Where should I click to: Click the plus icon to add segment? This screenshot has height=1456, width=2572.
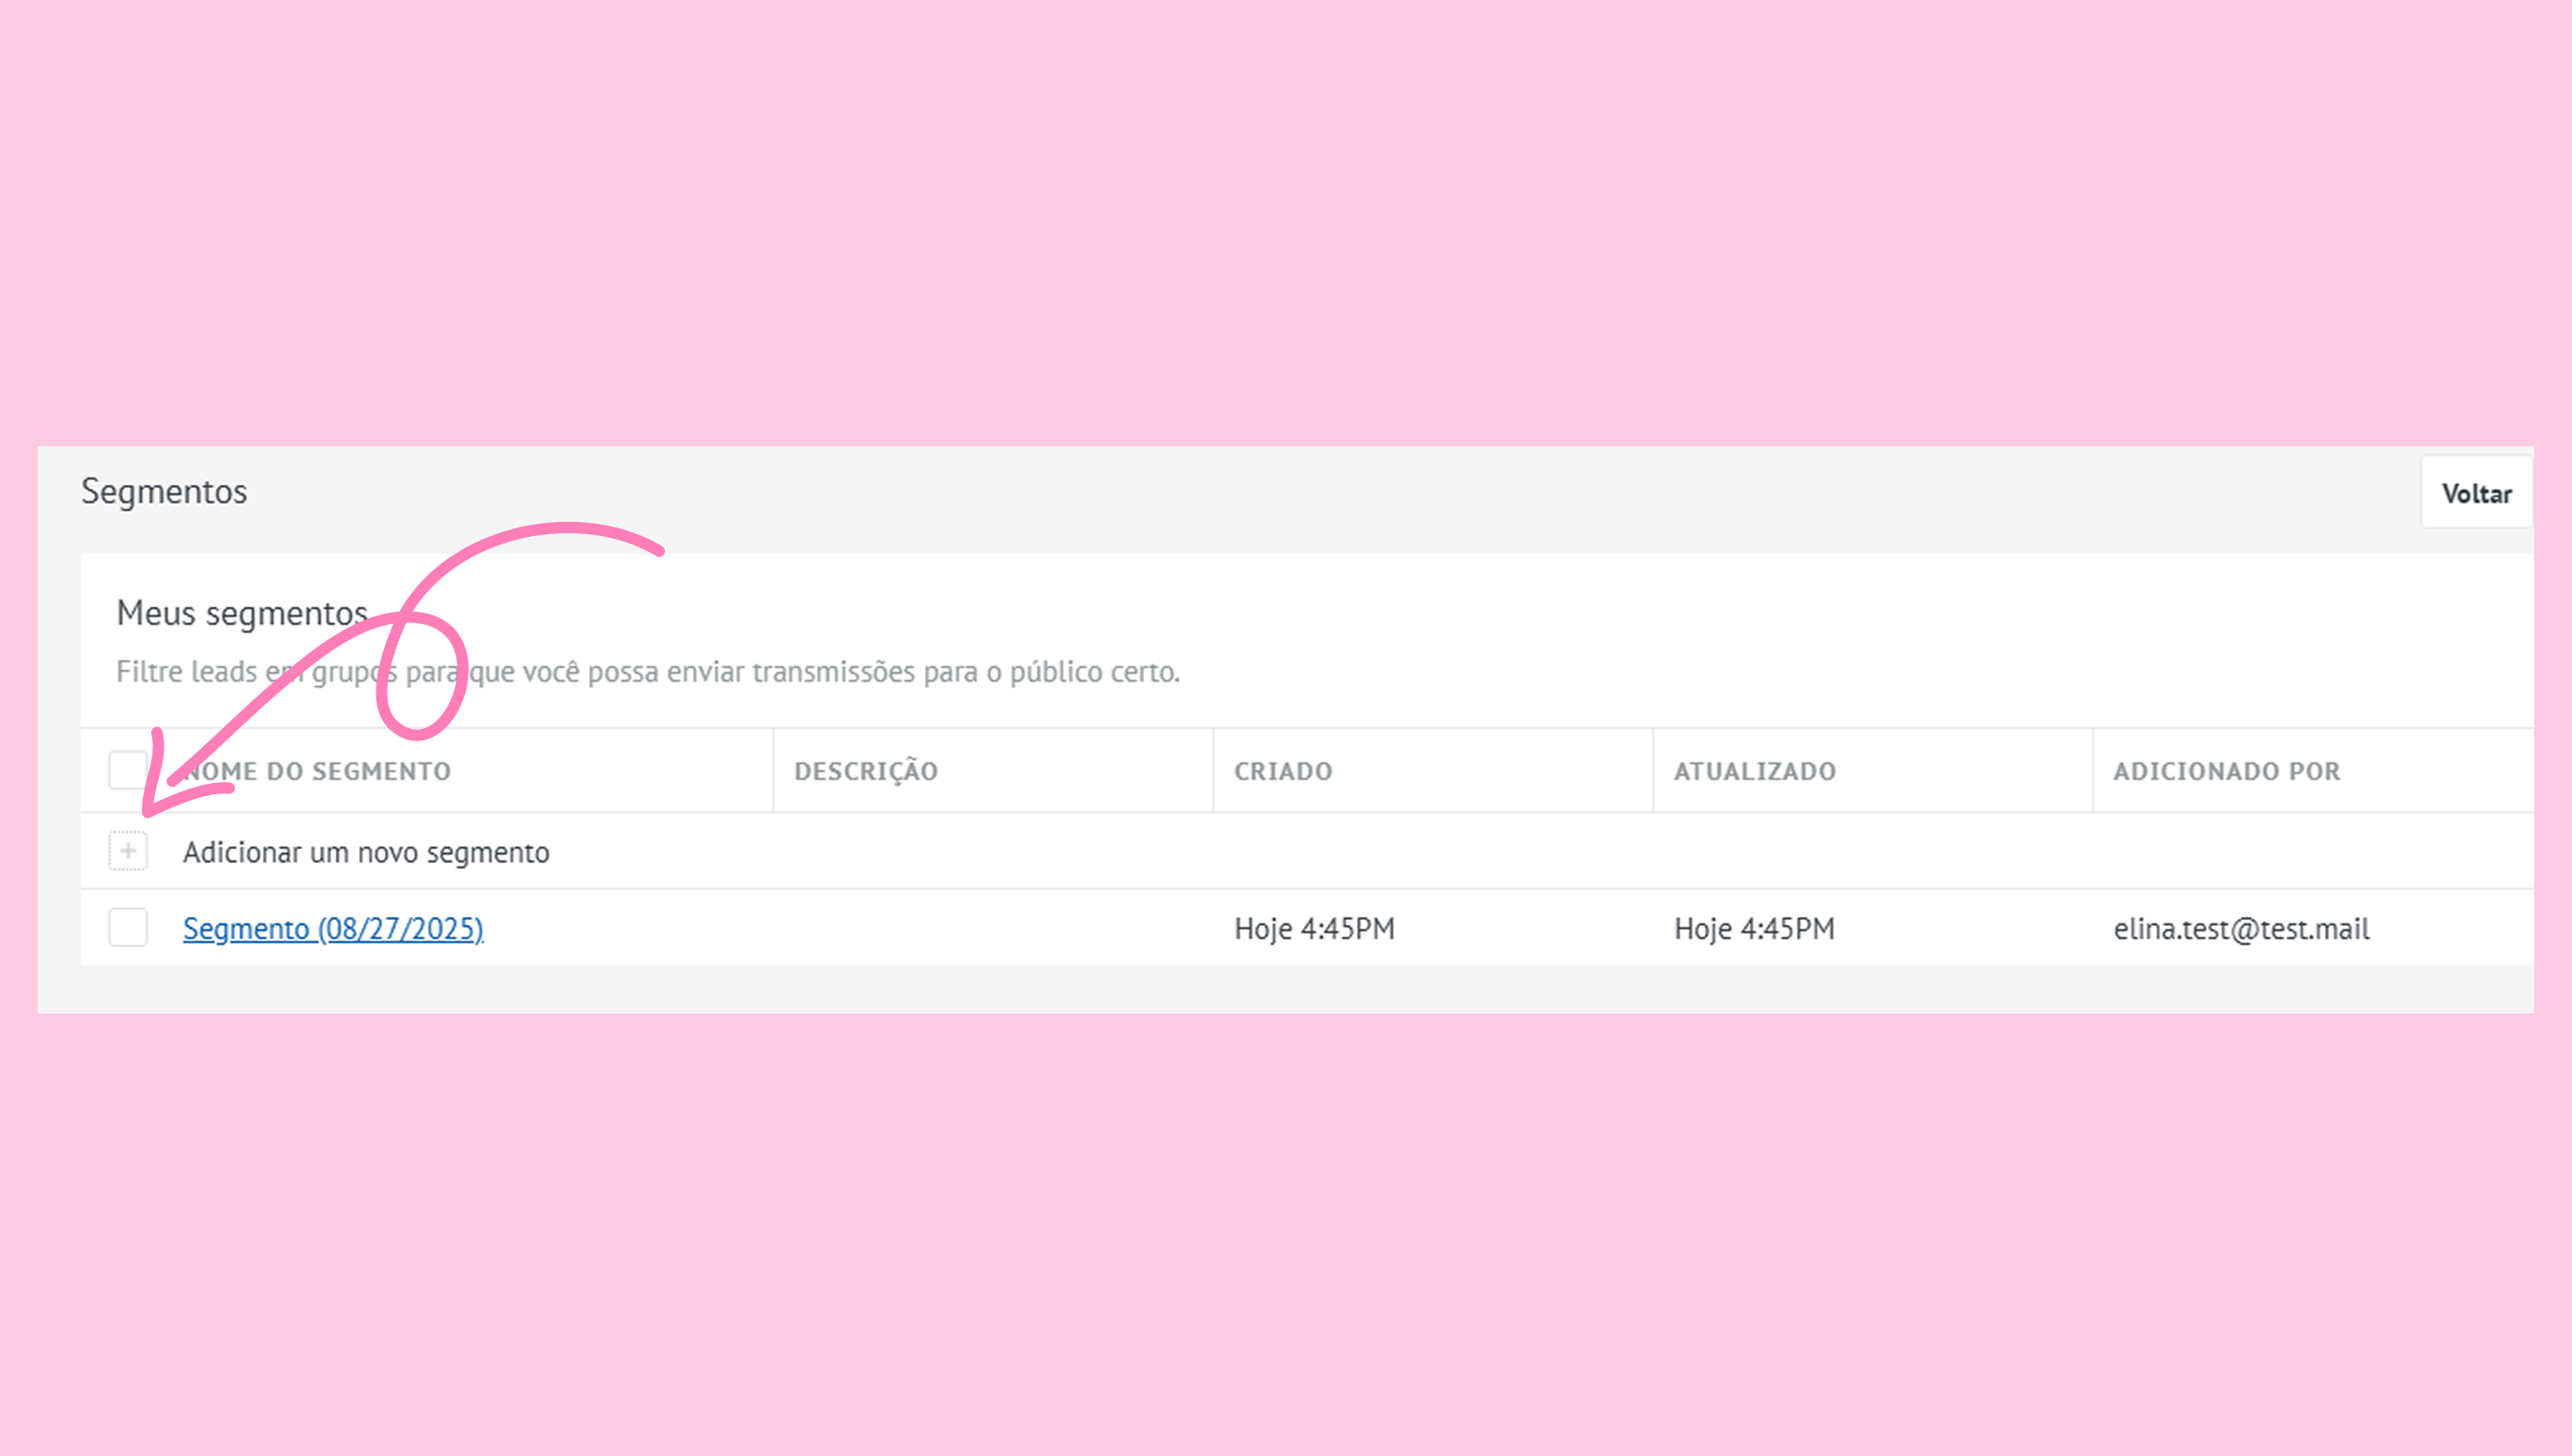(x=128, y=851)
